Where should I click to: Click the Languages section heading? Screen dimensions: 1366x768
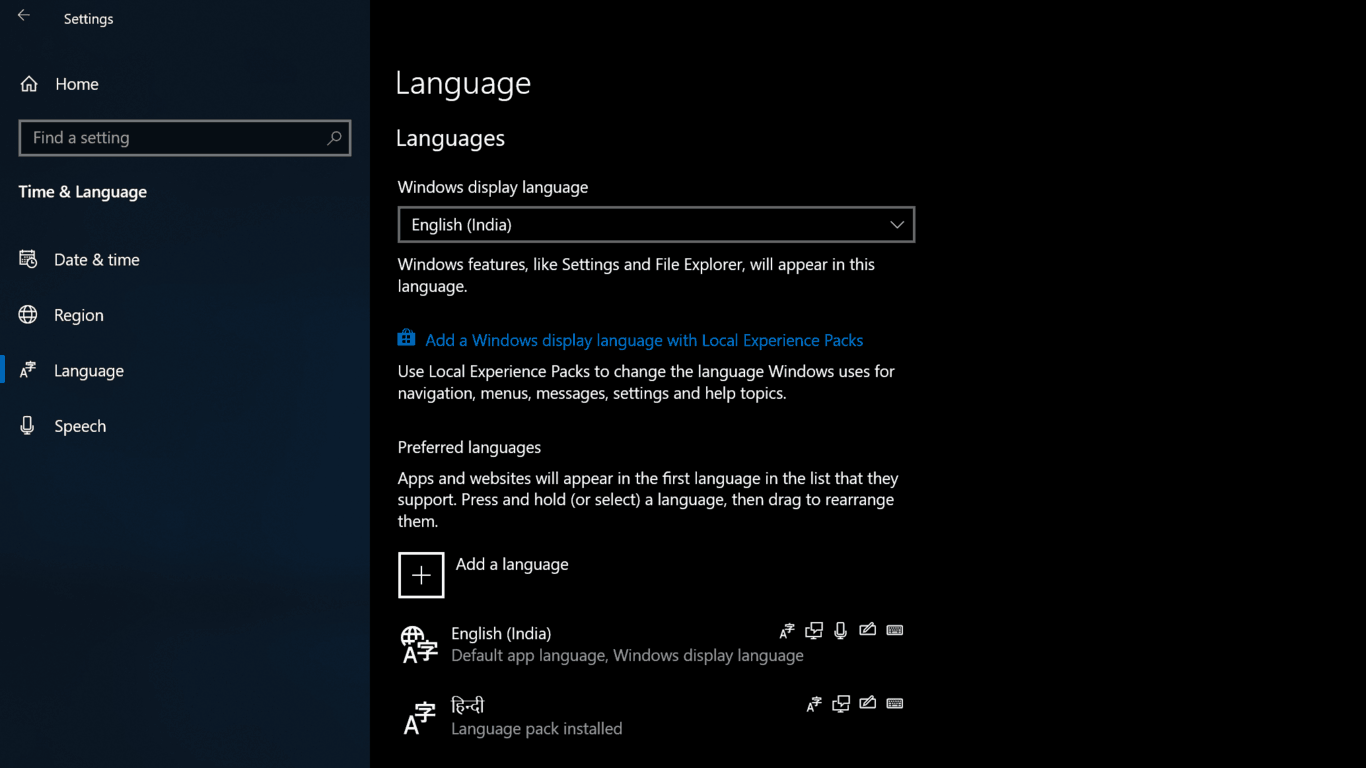tap(450, 139)
